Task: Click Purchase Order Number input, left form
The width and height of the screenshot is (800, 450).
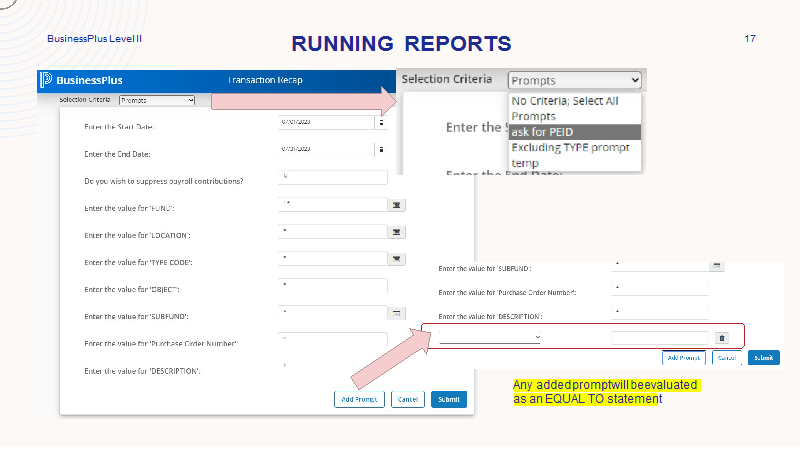Action: coord(333,339)
